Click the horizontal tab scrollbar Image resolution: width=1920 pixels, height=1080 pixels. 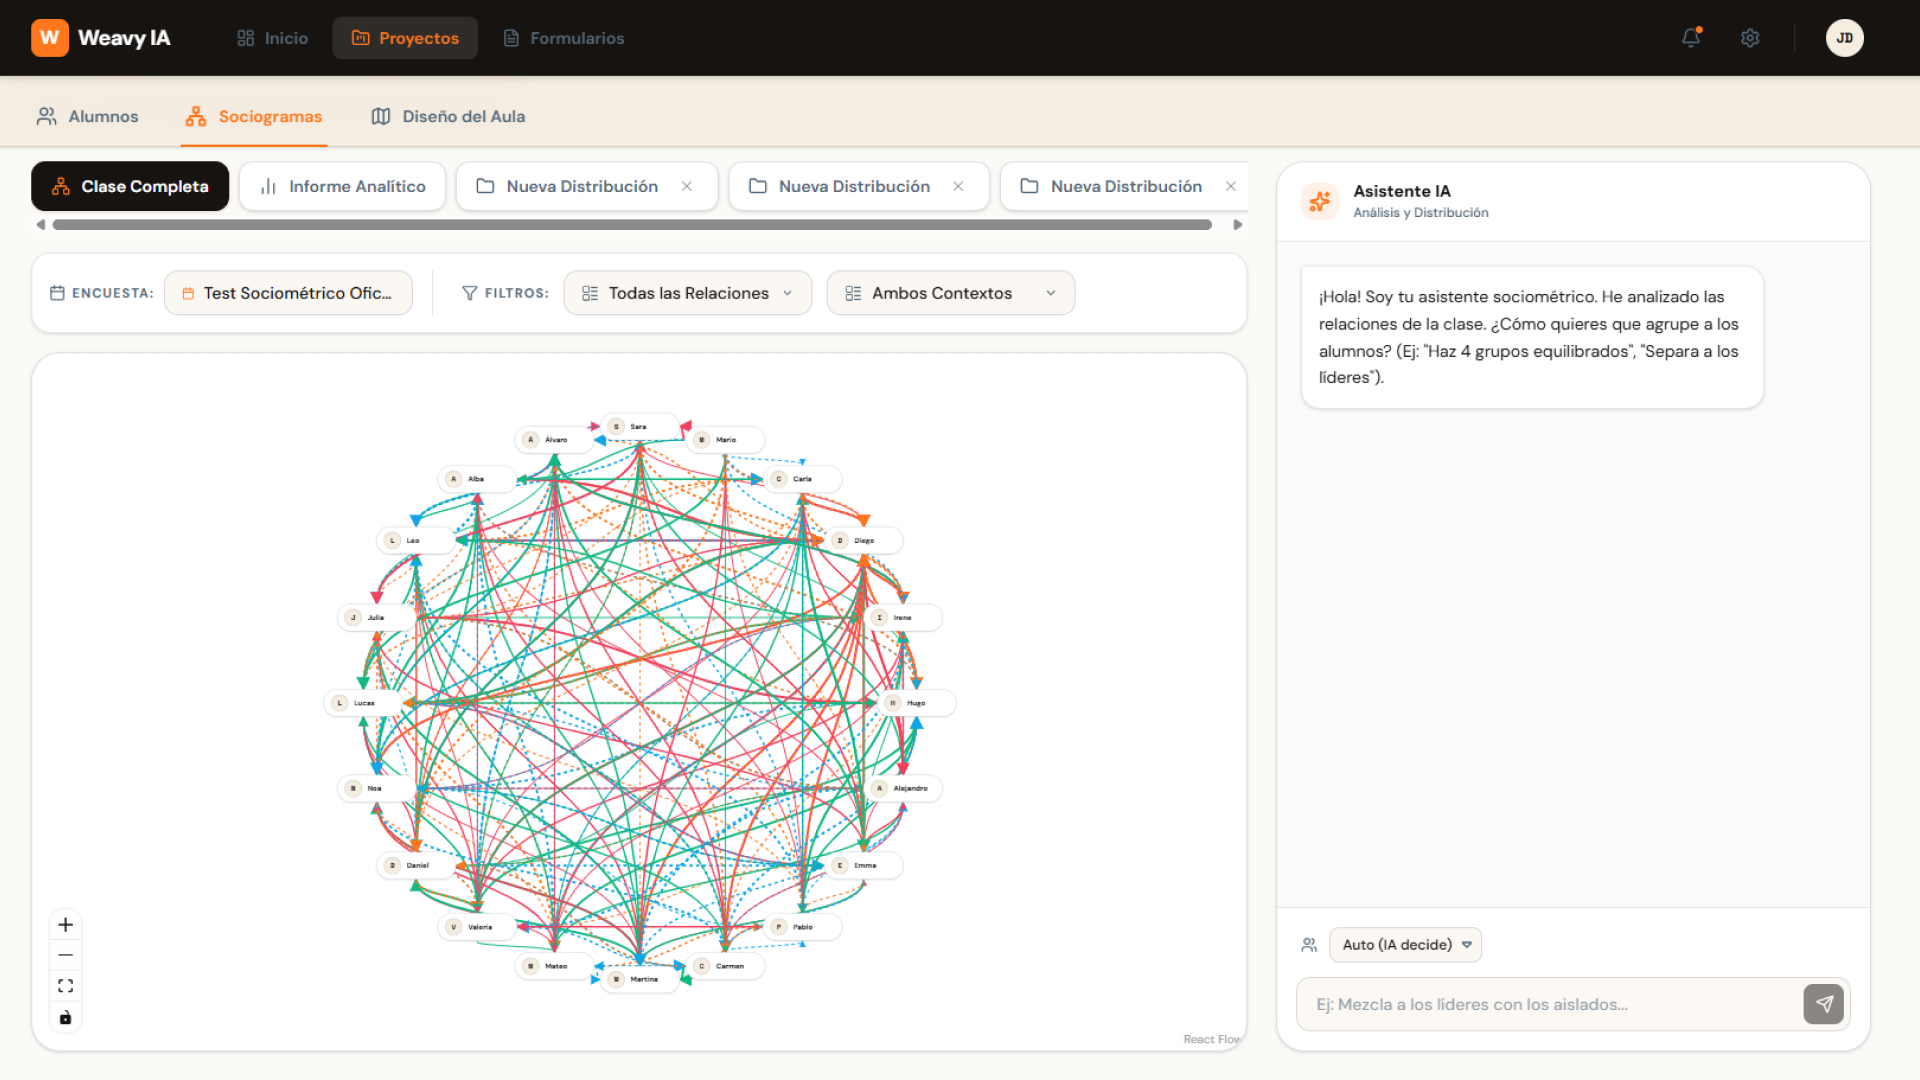[x=632, y=225]
